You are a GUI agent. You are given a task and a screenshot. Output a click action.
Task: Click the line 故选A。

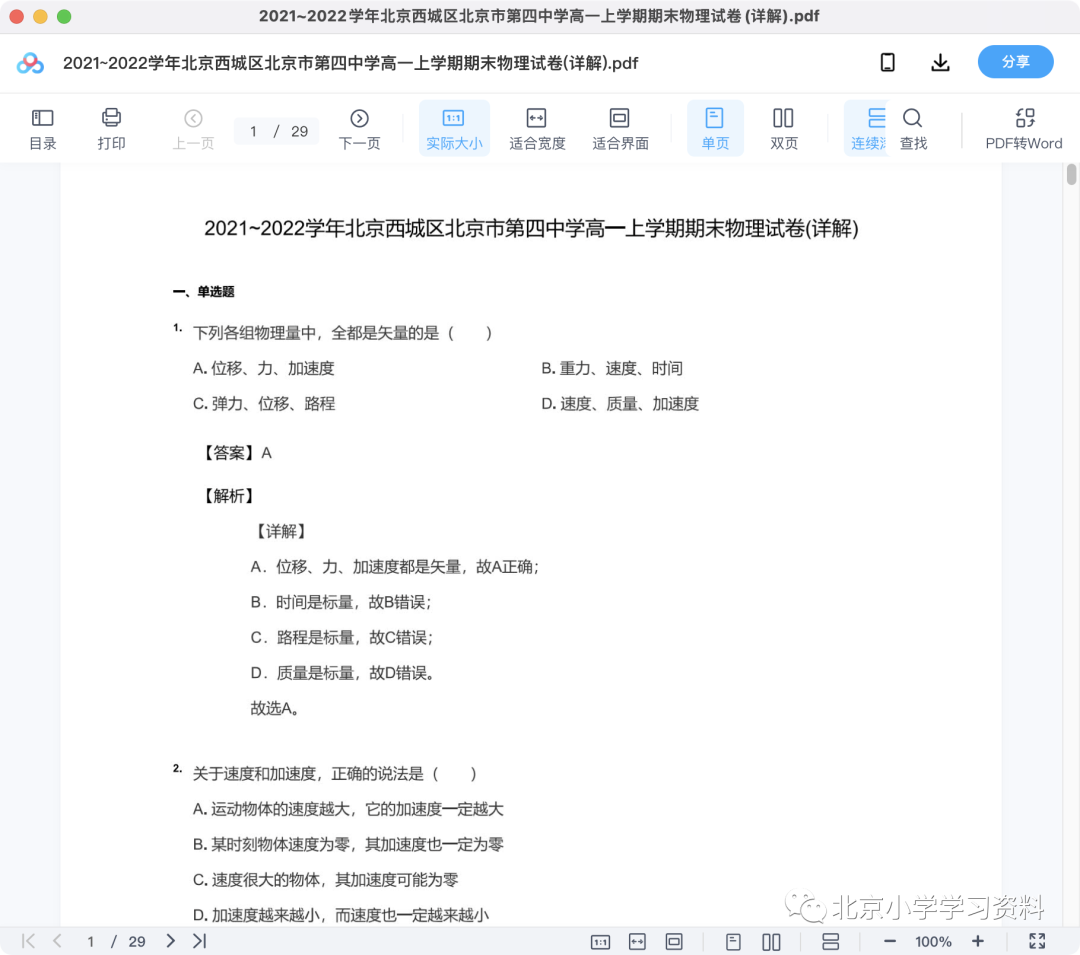275,709
